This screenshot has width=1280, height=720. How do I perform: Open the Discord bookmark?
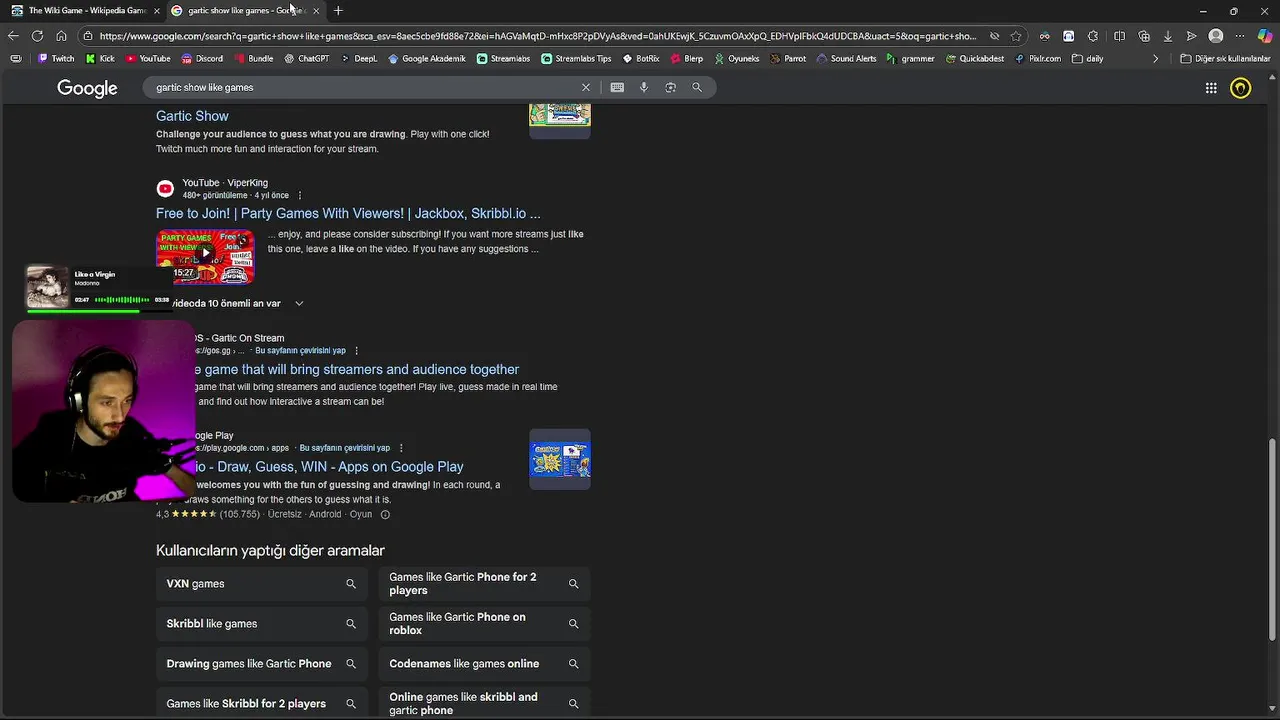point(202,58)
